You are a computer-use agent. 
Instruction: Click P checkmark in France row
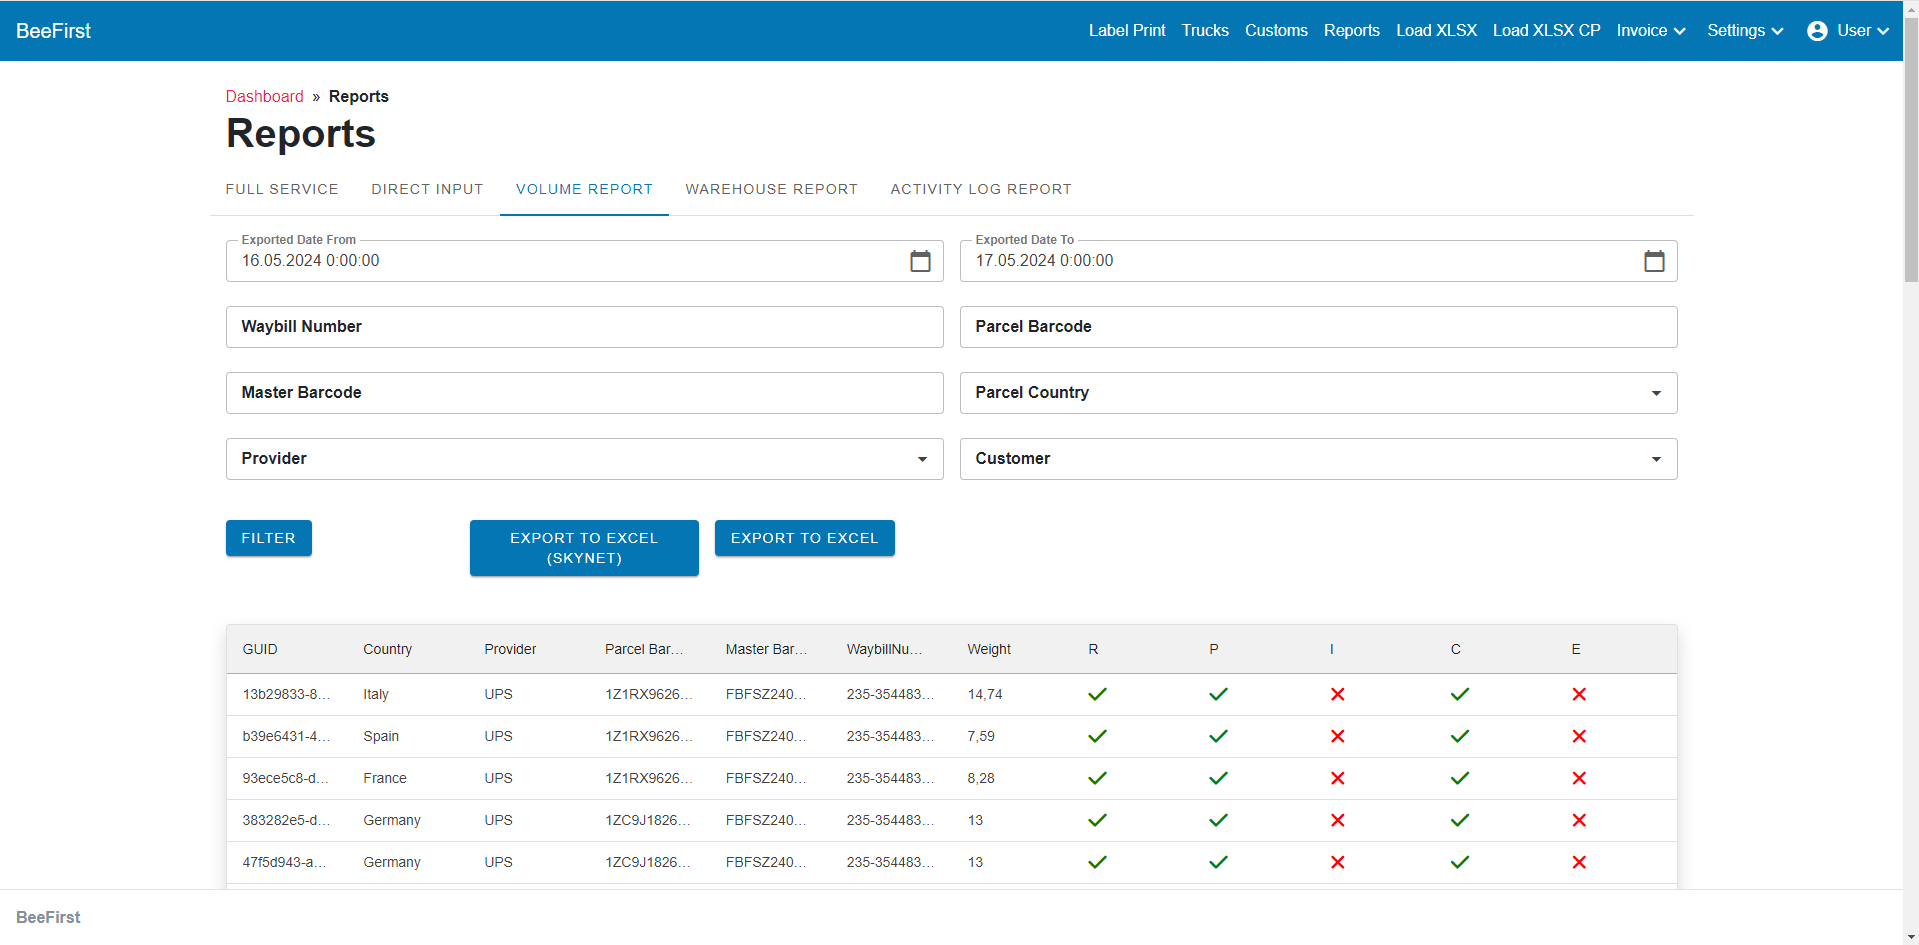pos(1218,778)
